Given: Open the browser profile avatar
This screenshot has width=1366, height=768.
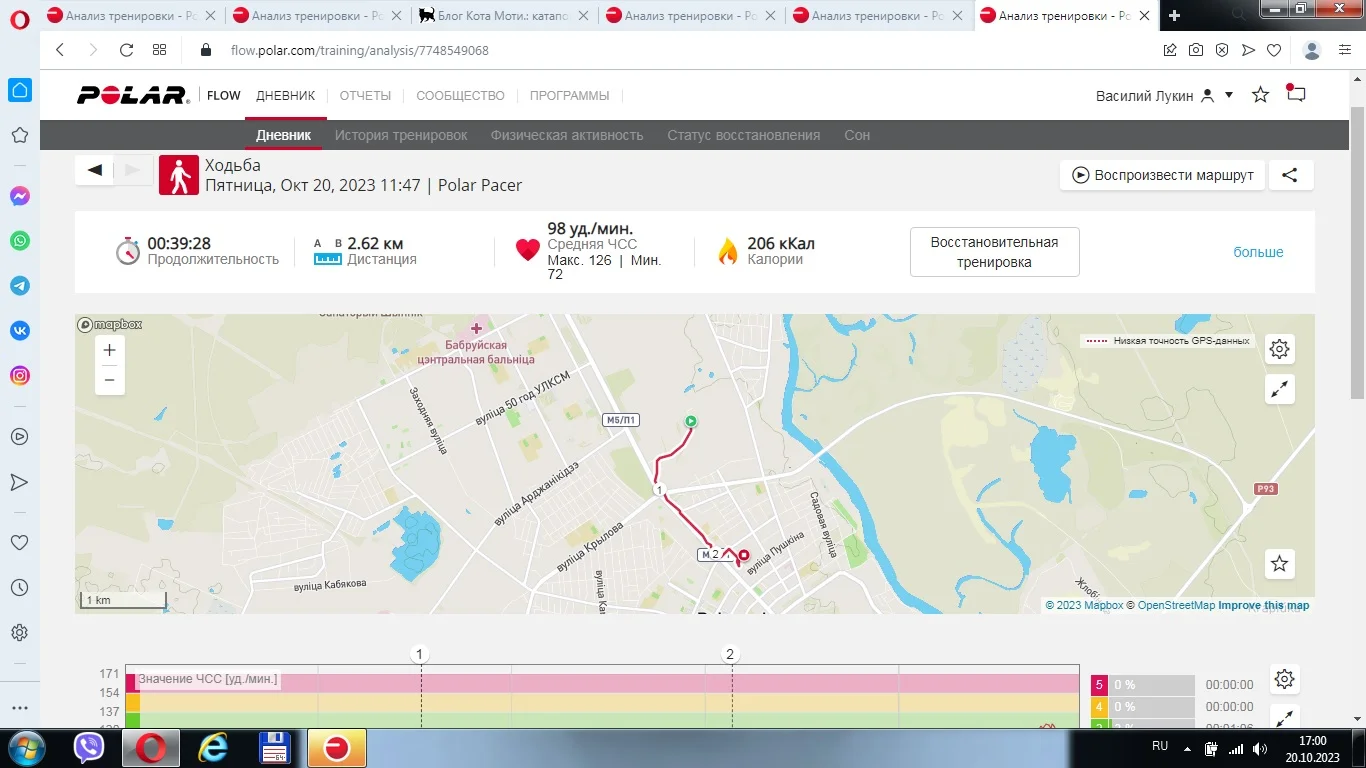Looking at the screenshot, I should point(1313,50).
